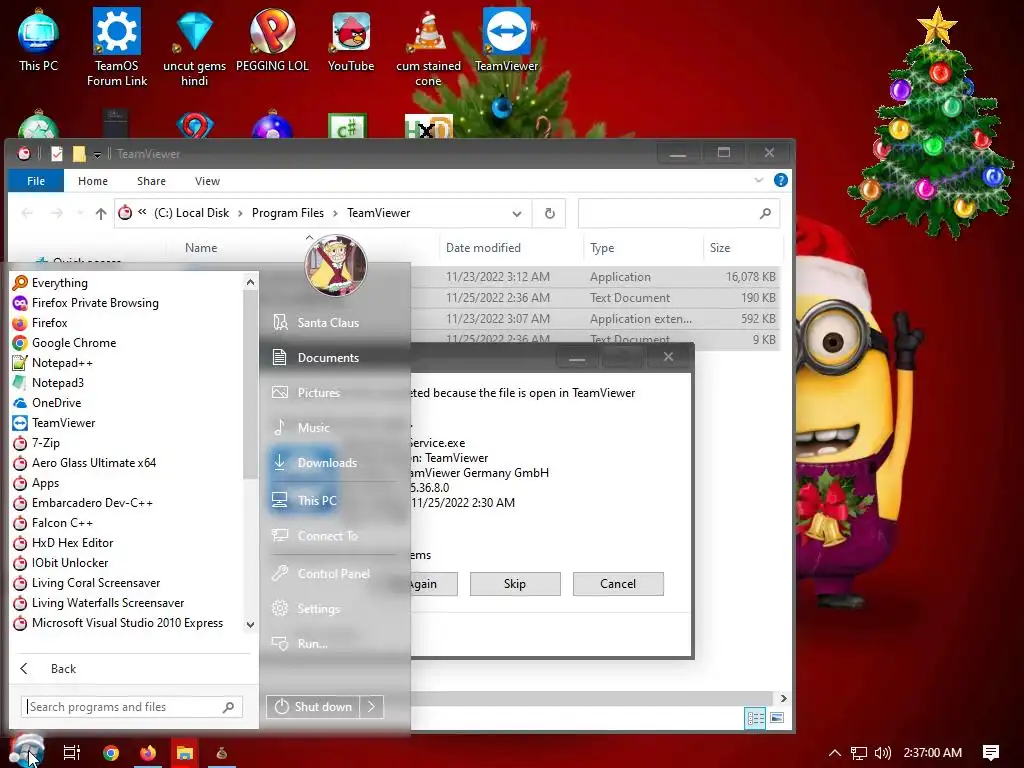Open Pictures from the start menu
1024x768 pixels.
(x=319, y=392)
